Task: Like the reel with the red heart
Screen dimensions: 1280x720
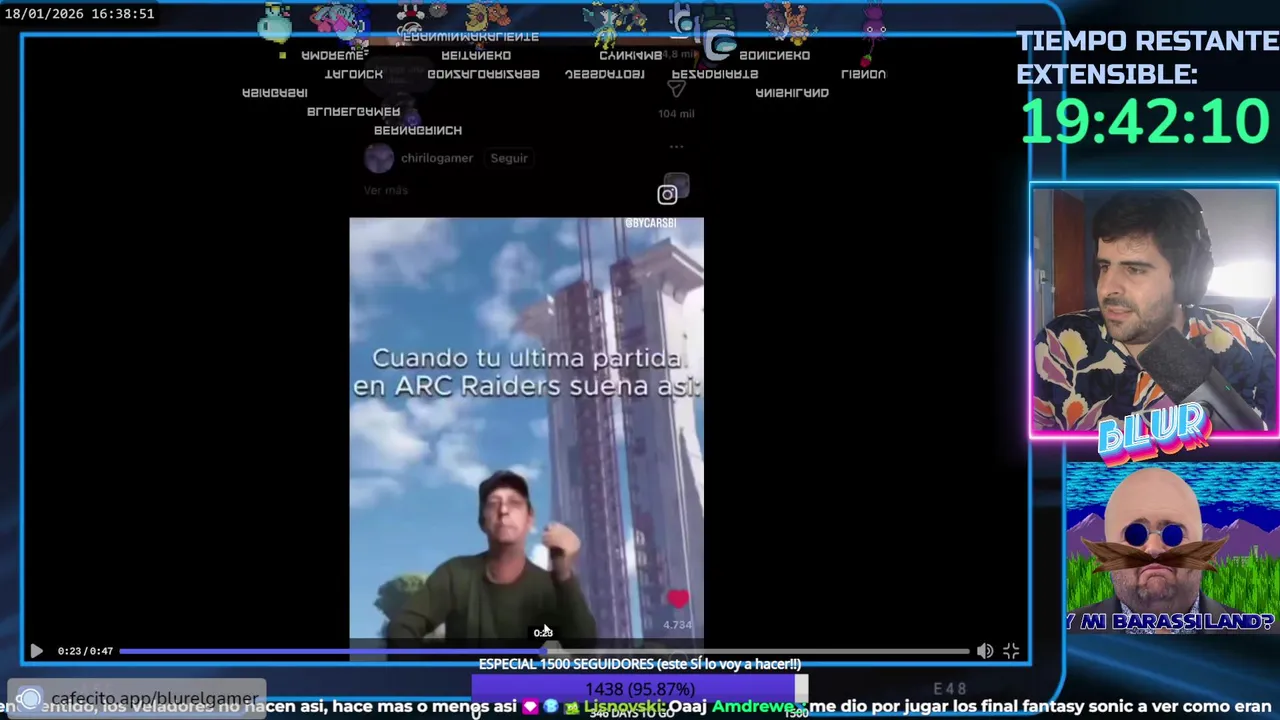Action: [x=678, y=598]
